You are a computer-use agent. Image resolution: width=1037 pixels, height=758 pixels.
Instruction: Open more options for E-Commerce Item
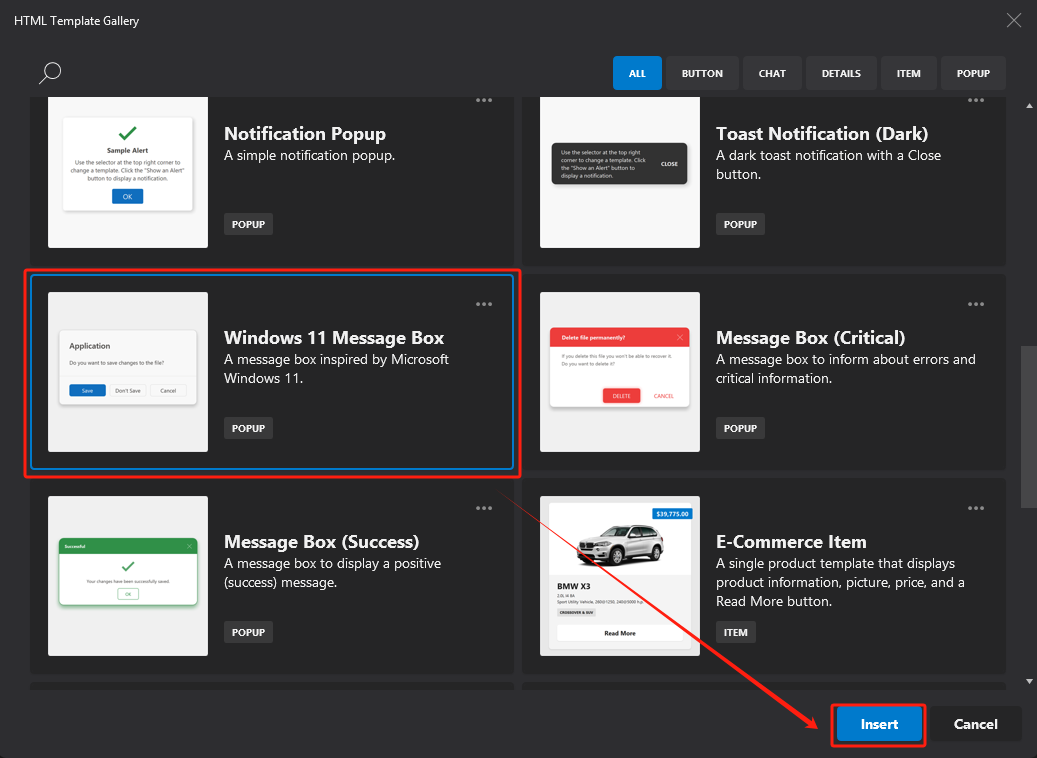coord(976,508)
